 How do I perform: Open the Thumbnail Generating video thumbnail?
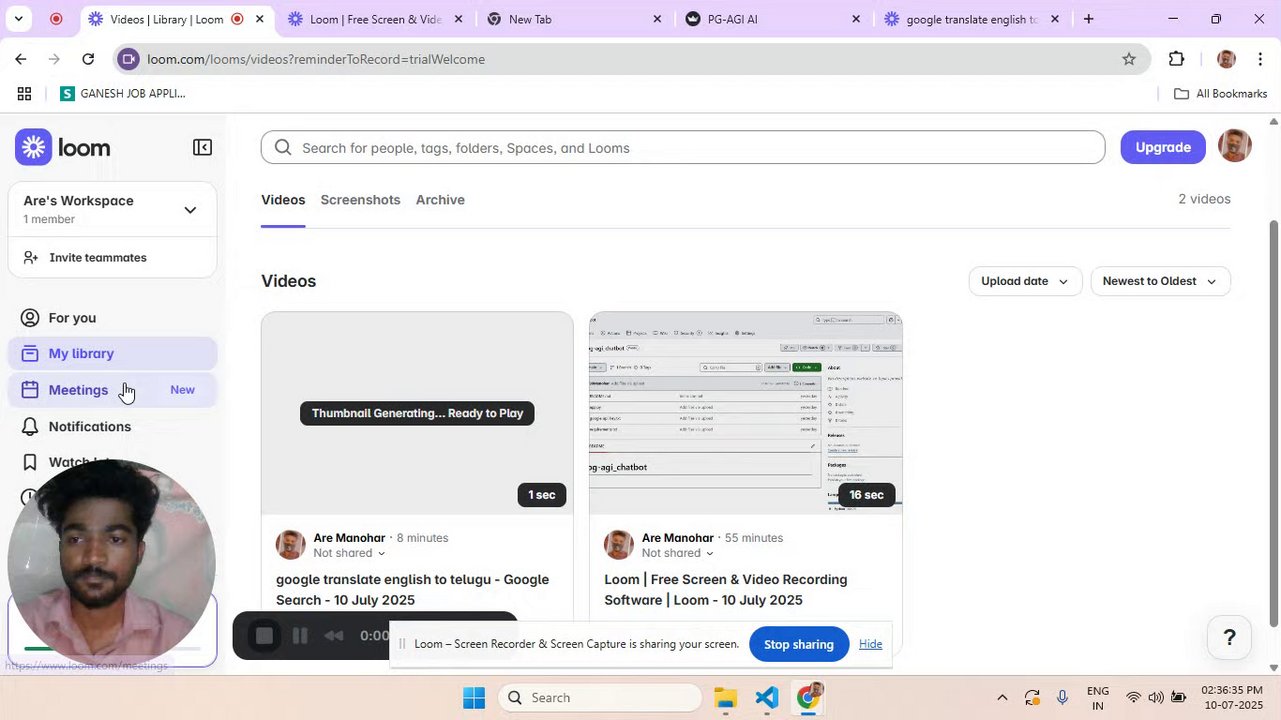tap(417, 413)
